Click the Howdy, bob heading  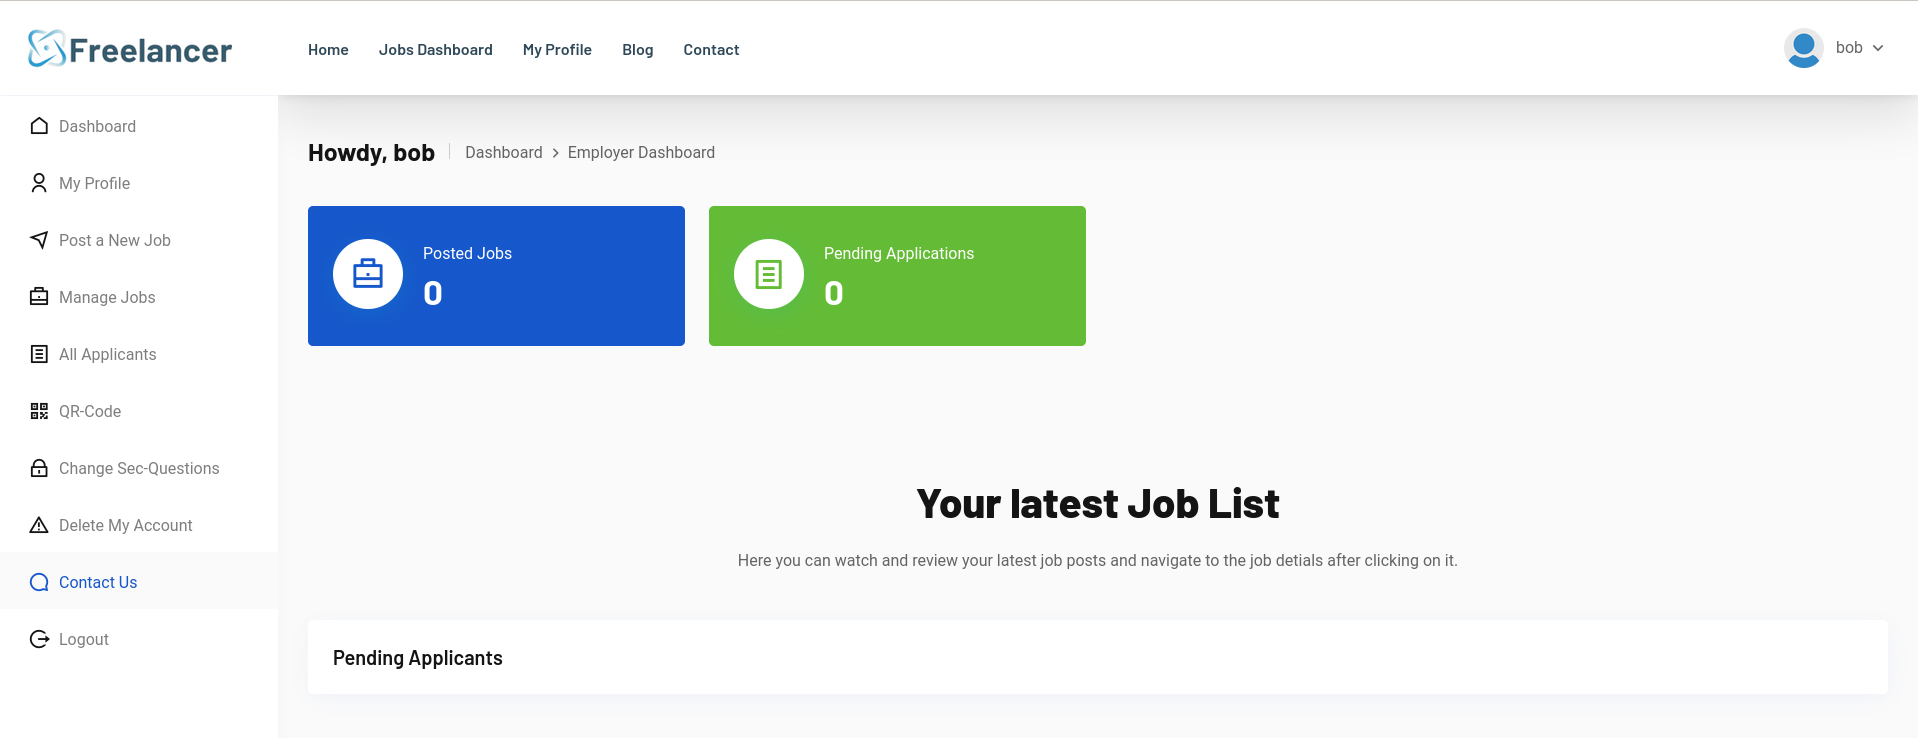pos(371,153)
